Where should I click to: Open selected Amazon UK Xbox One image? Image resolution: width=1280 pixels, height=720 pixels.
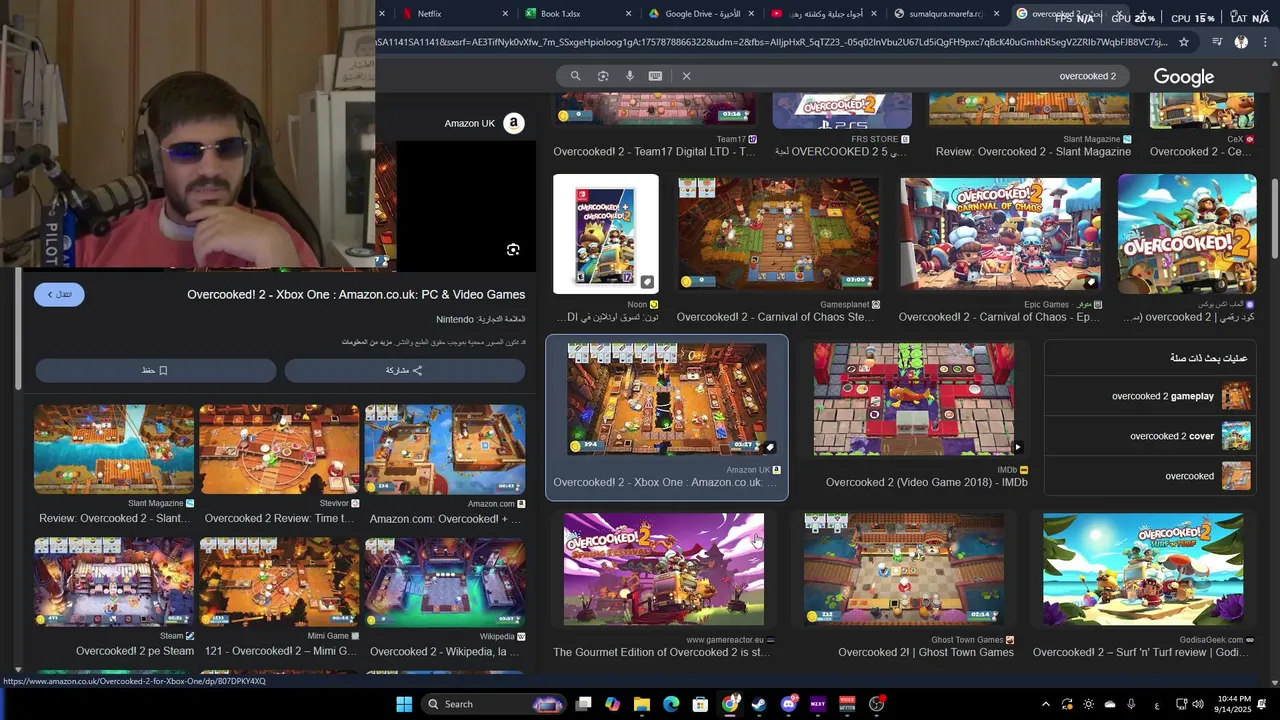(x=667, y=399)
